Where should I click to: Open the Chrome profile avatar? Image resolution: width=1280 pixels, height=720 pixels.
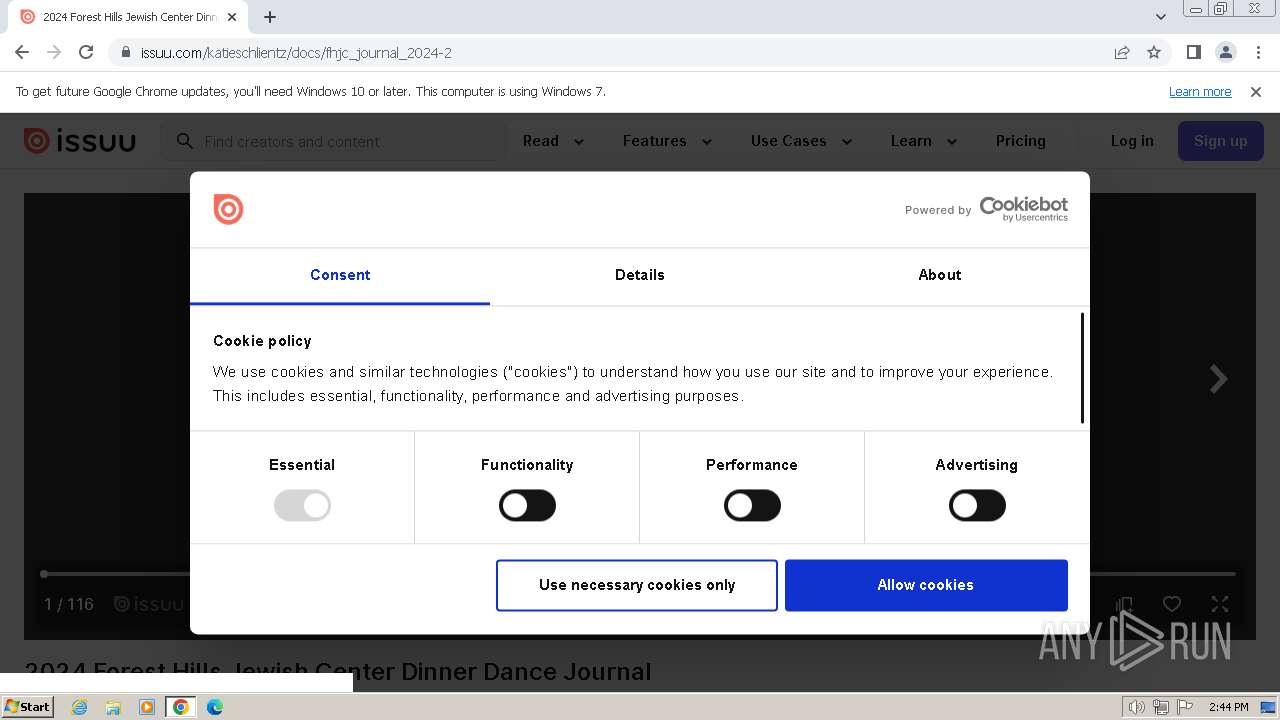point(1225,52)
